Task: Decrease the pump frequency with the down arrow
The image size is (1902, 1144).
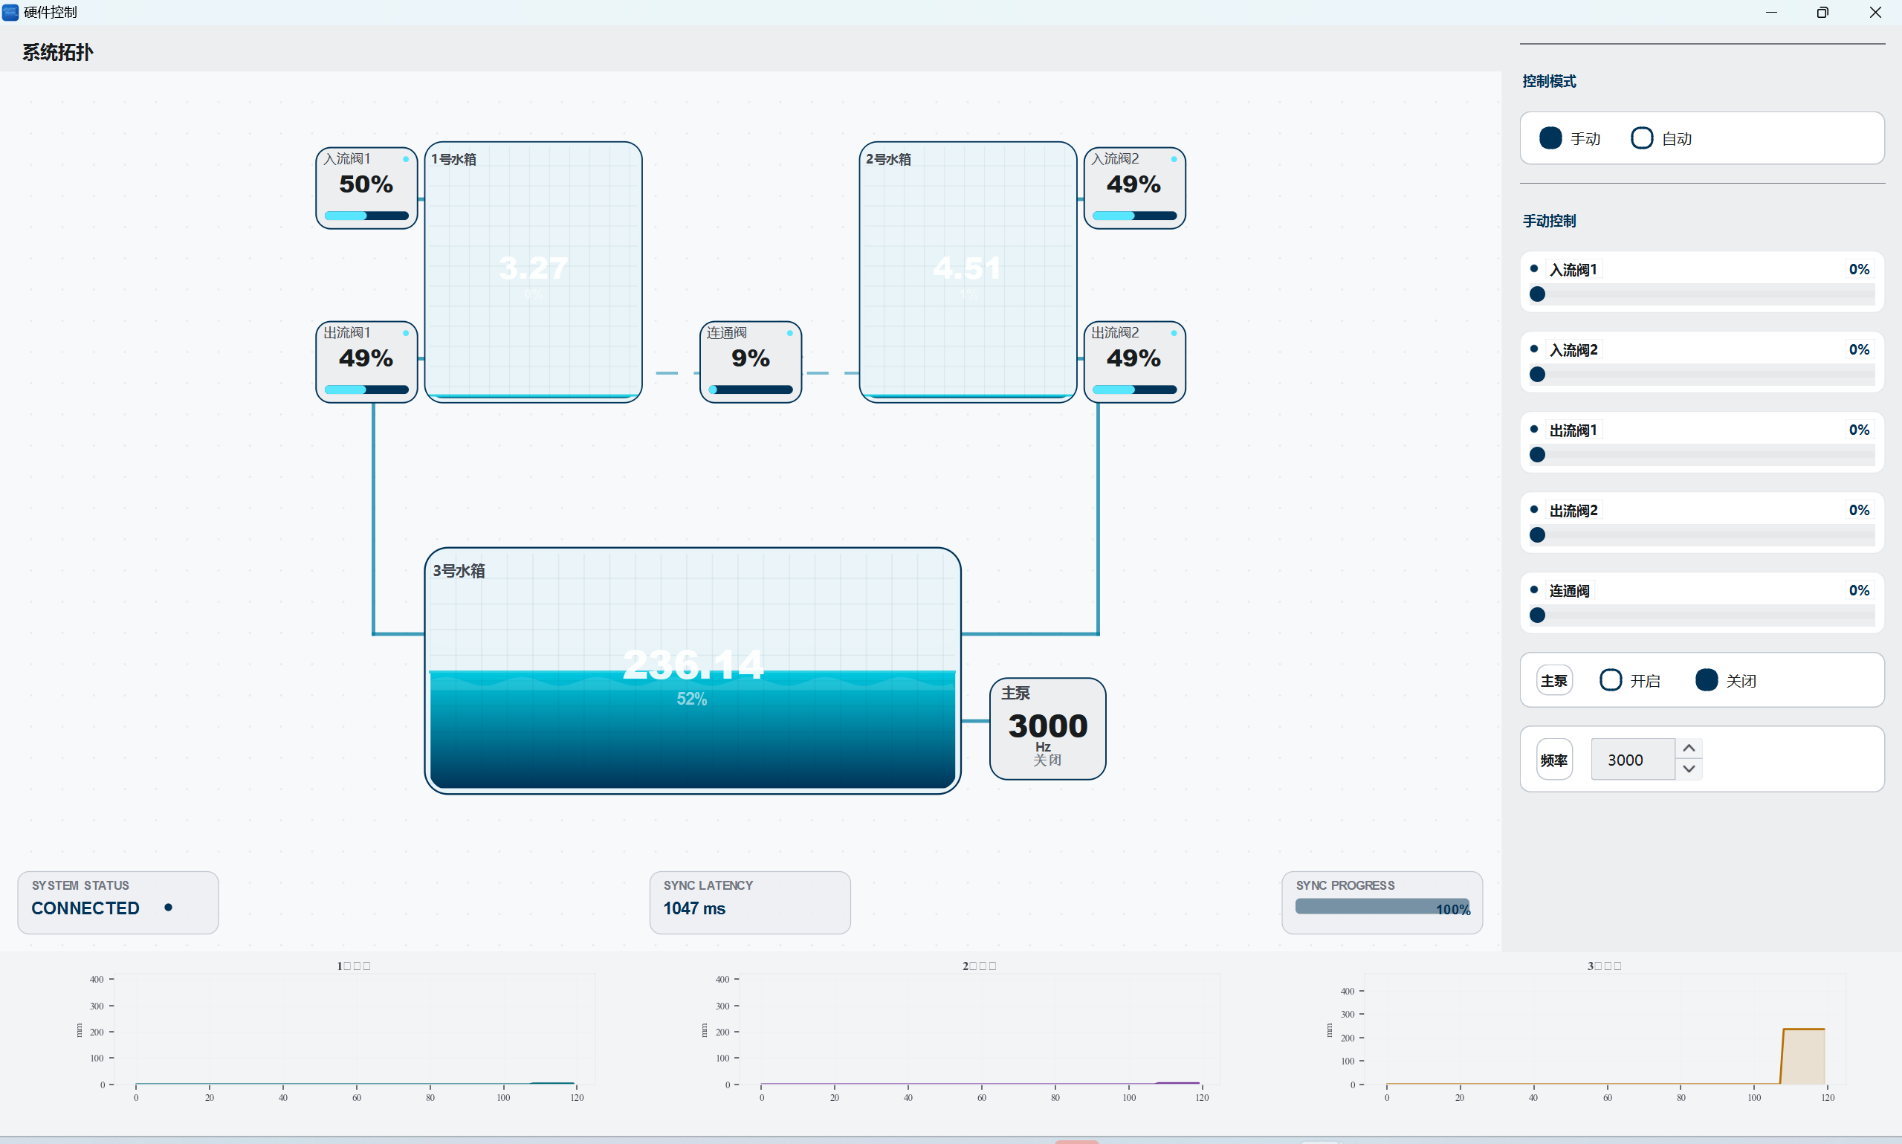Action: 1689,769
